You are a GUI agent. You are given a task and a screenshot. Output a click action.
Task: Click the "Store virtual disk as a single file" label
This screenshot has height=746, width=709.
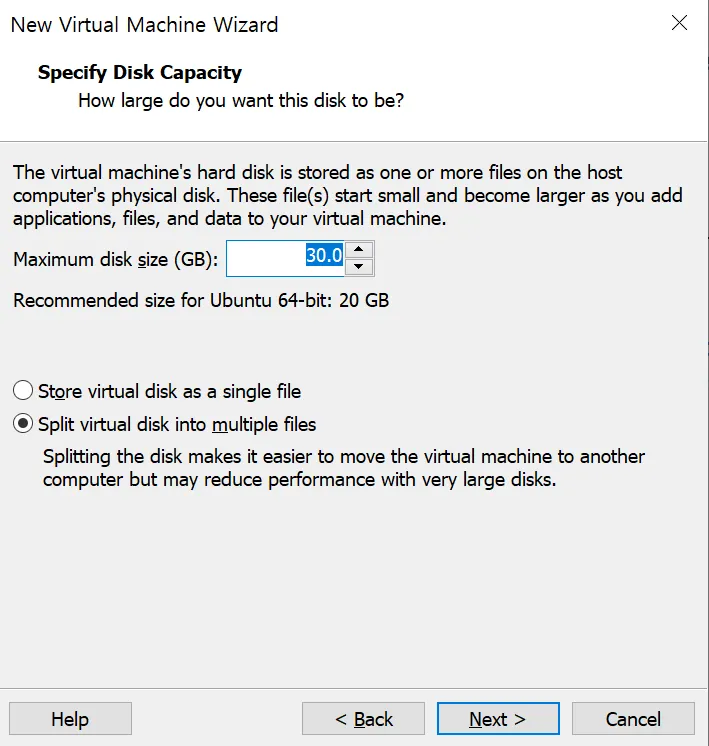pyautogui.click(x=169, y=391)
